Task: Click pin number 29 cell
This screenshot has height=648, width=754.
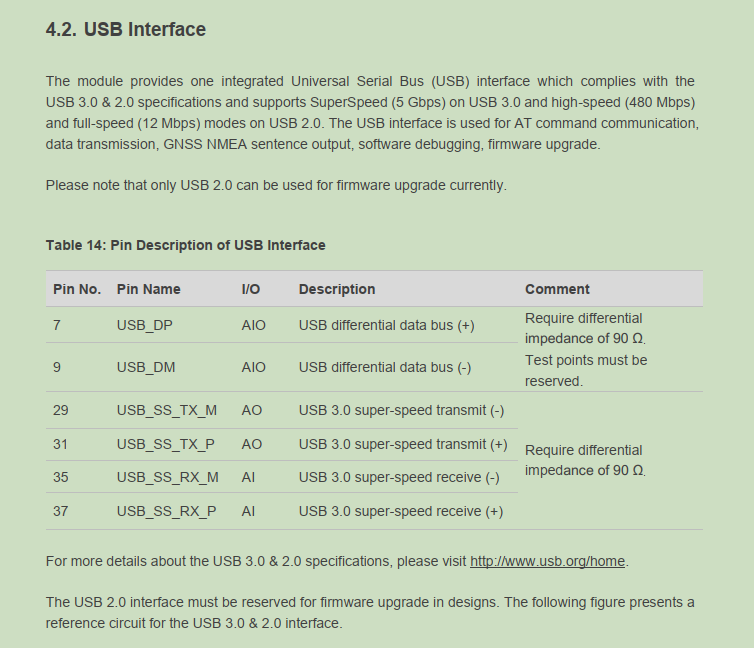Action: coord(61,411)
